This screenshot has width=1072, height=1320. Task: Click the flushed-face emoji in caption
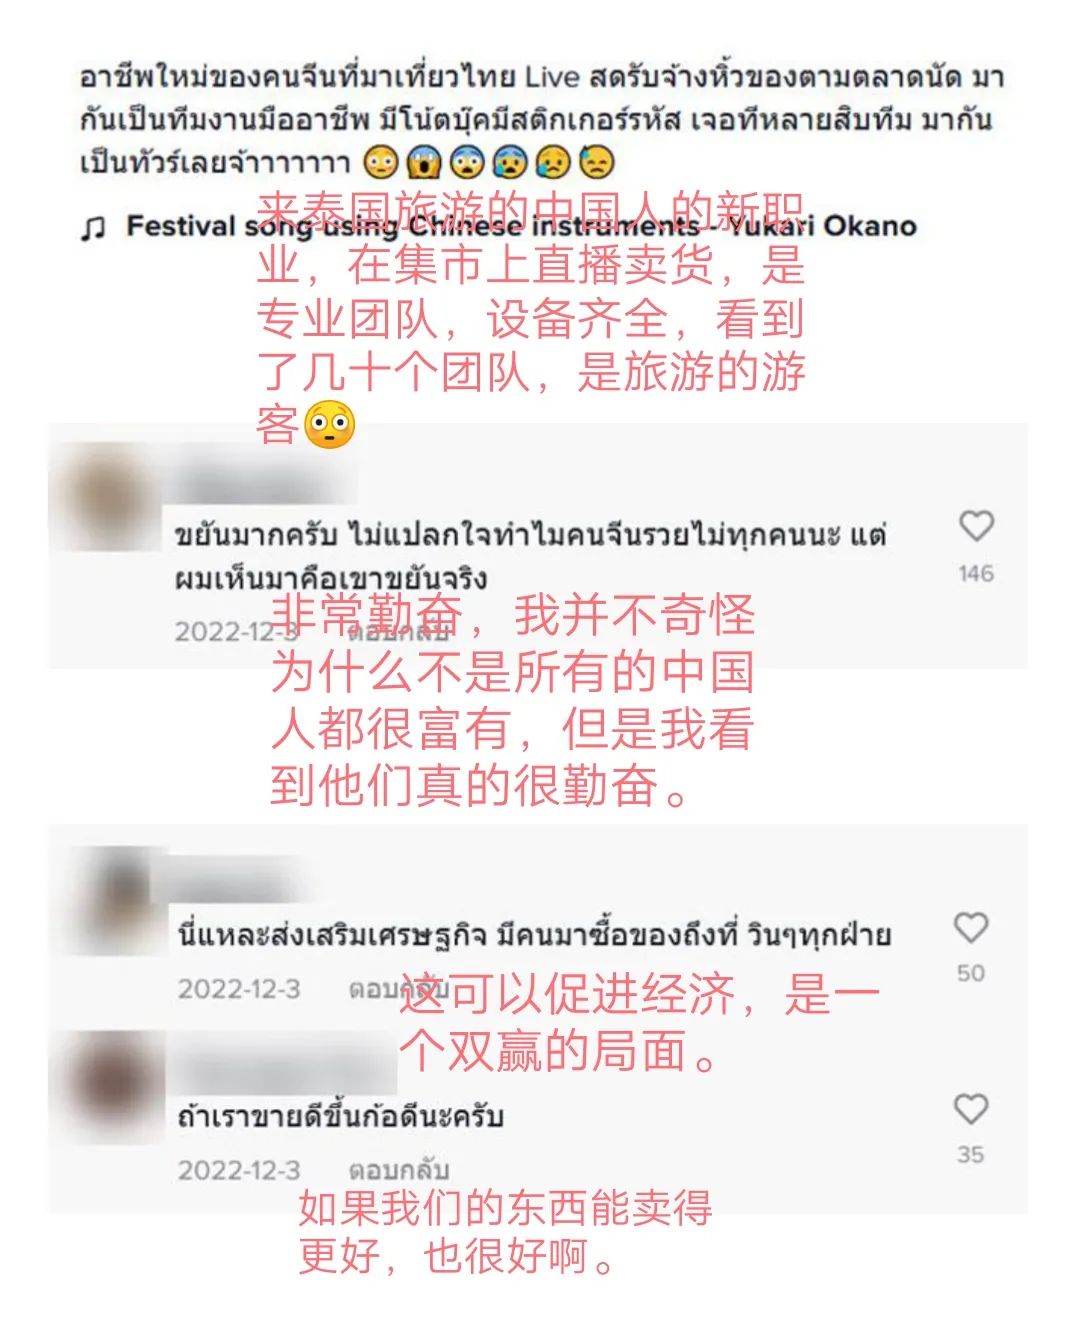click(x=381, y=162)
